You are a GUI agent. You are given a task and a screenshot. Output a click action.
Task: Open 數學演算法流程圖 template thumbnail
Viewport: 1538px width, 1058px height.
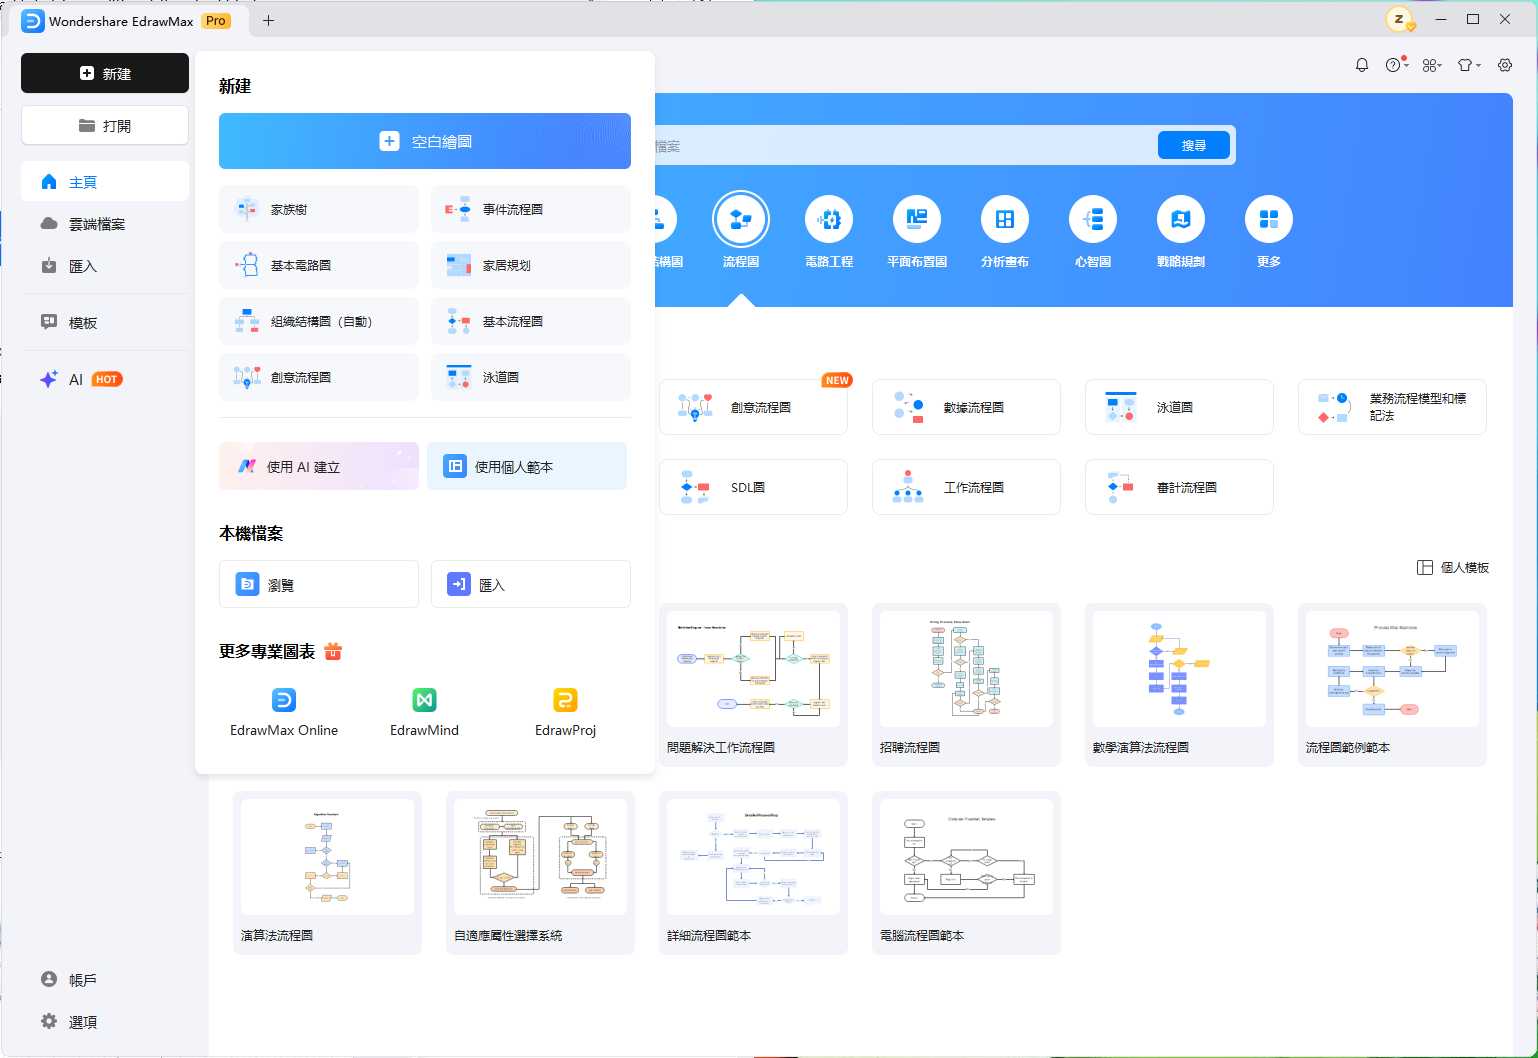point(1179,669)
